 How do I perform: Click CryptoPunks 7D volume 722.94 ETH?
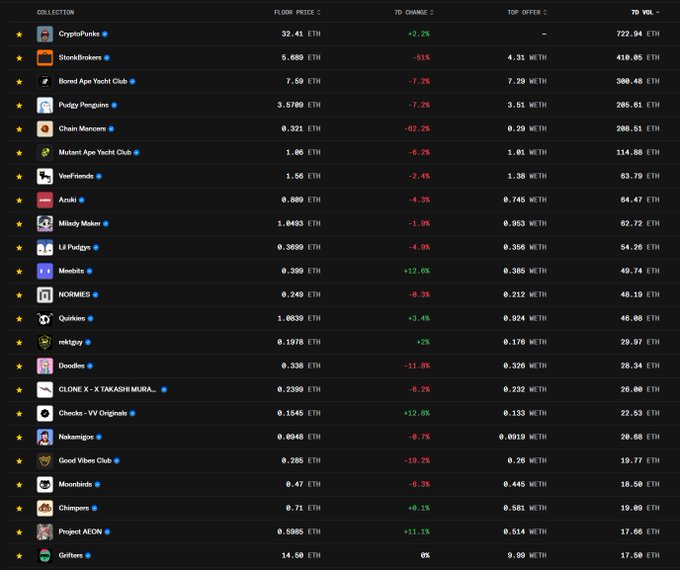(638, 34)
